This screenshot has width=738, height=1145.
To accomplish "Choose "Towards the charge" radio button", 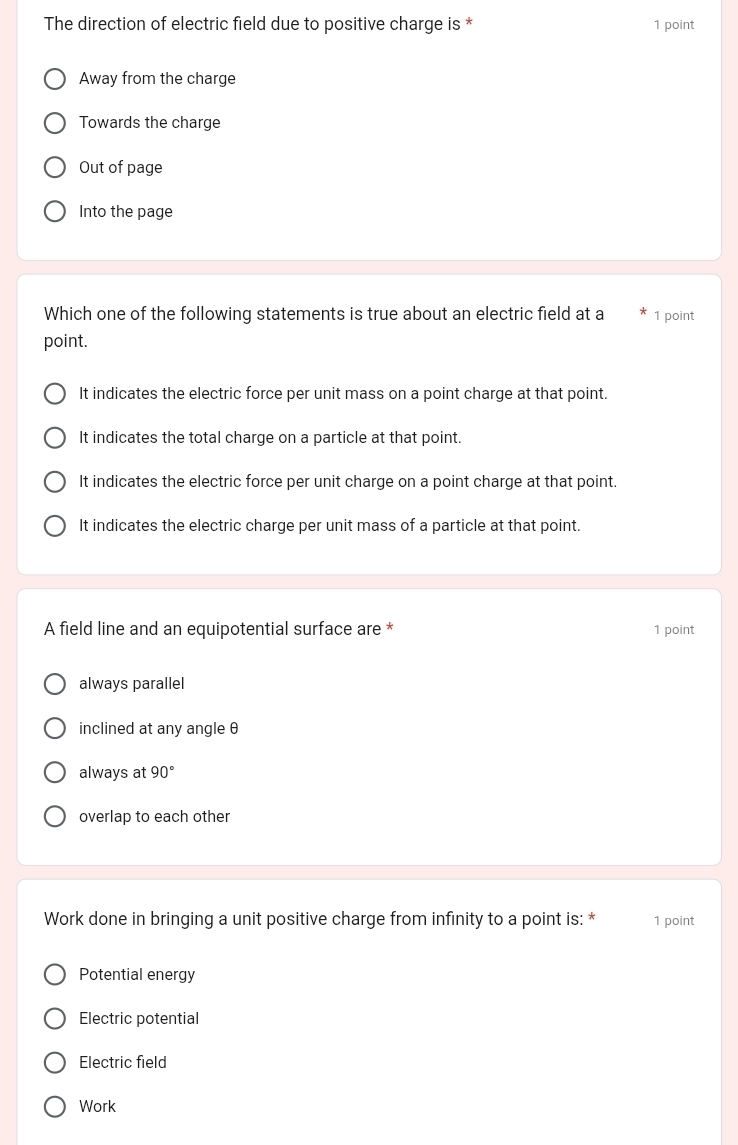I will pyautogui.click(x=55, y=123).
